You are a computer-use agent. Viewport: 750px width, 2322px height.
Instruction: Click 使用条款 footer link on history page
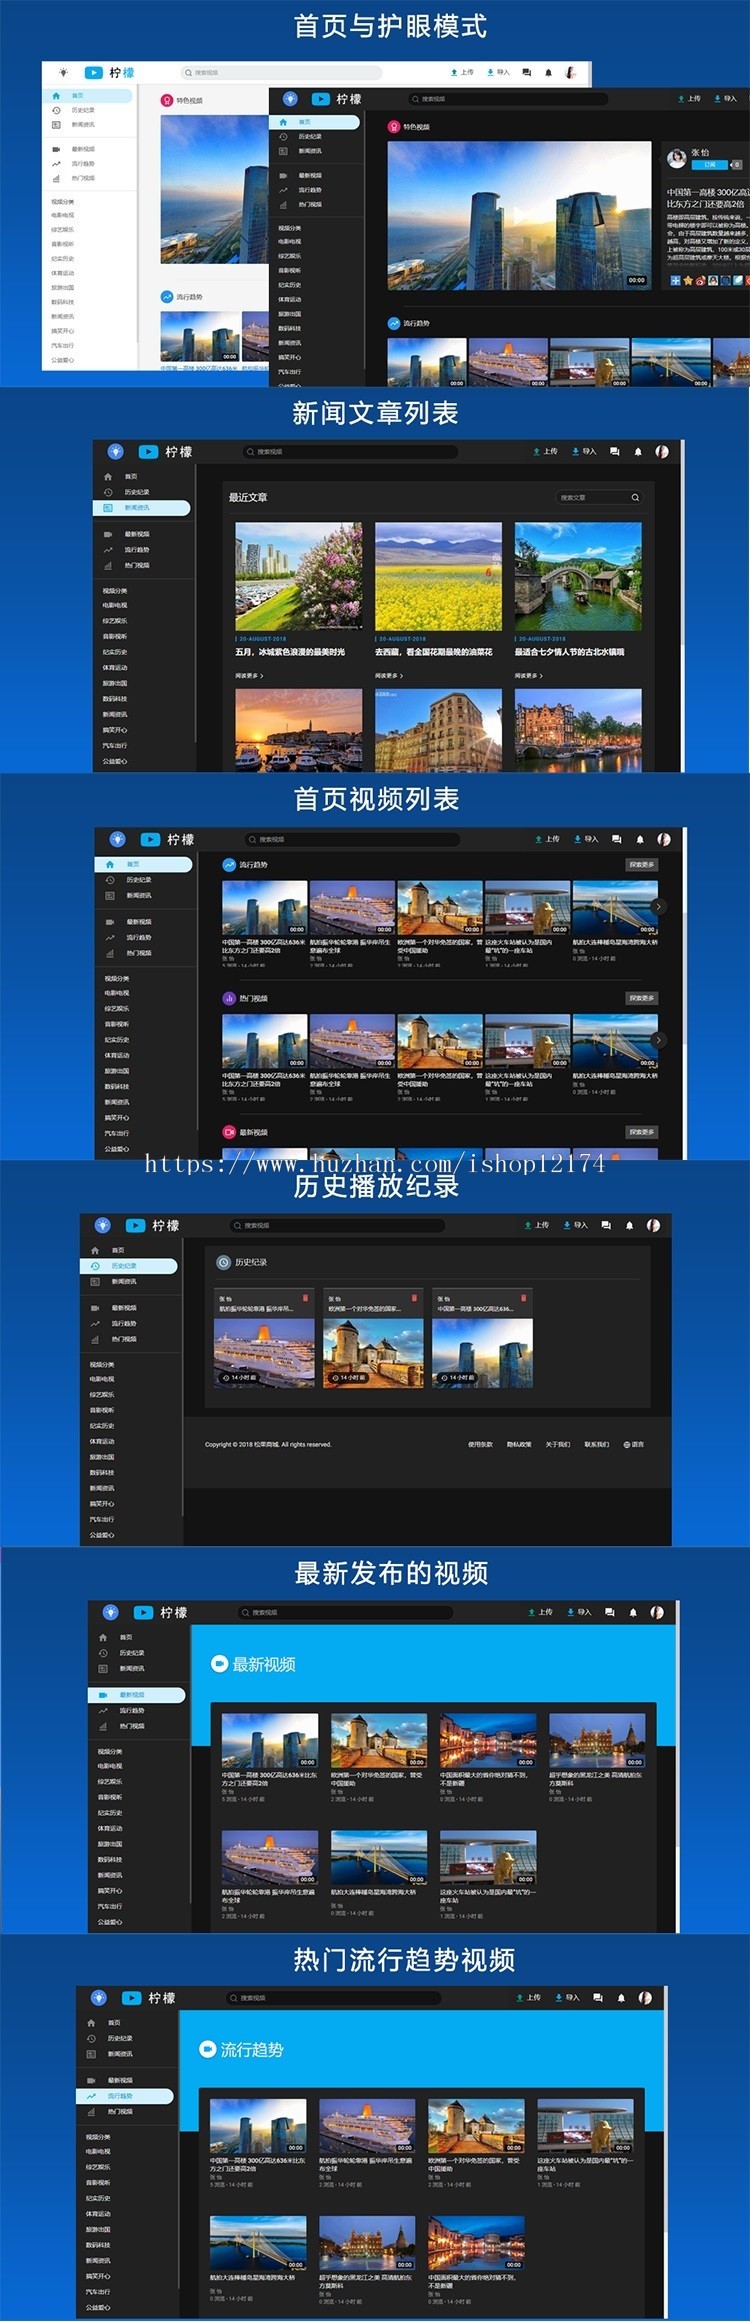tap(480, 1444)
